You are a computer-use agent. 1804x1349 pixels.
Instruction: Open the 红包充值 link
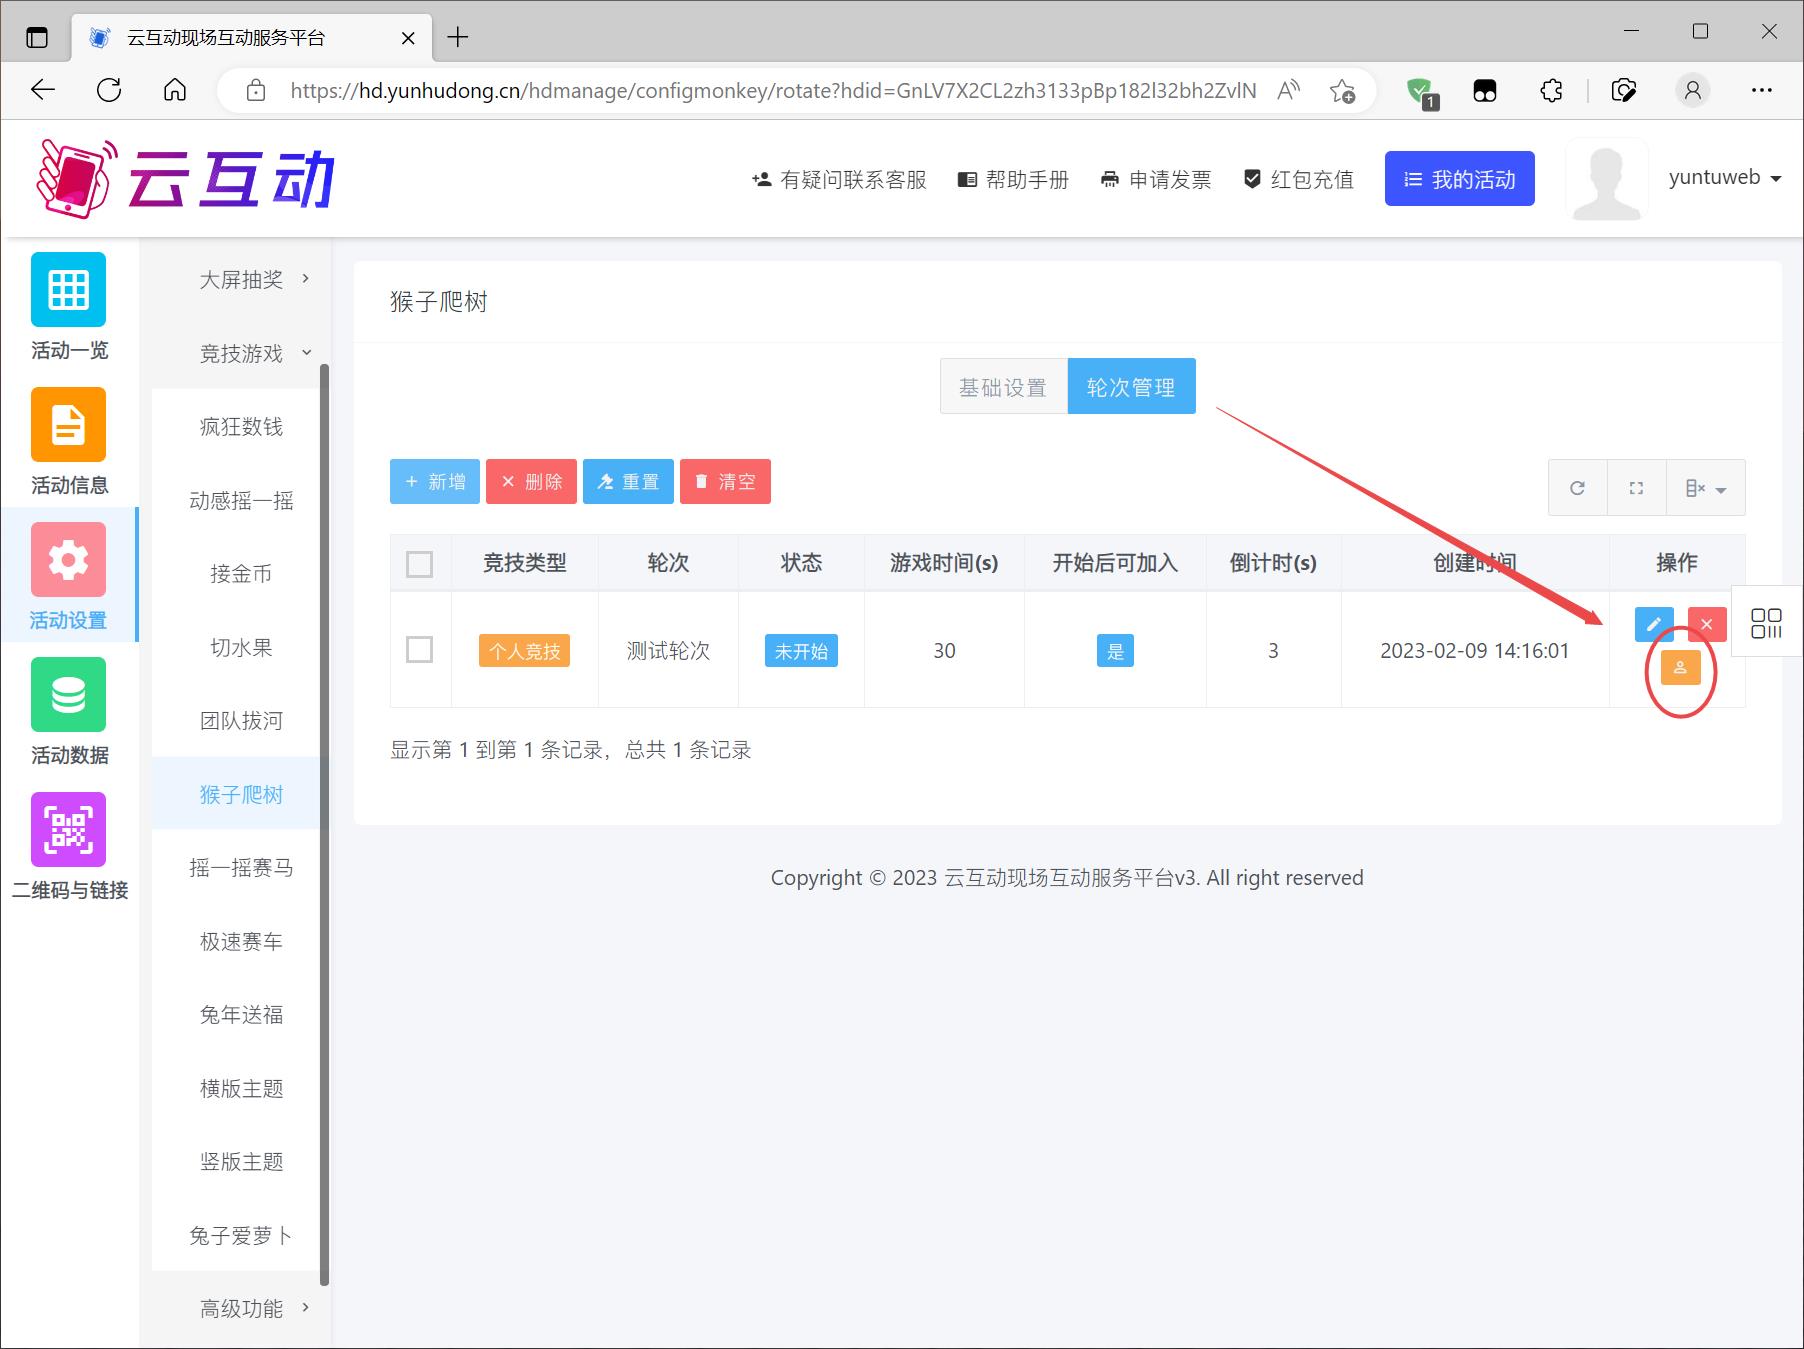pos(1298,180)
